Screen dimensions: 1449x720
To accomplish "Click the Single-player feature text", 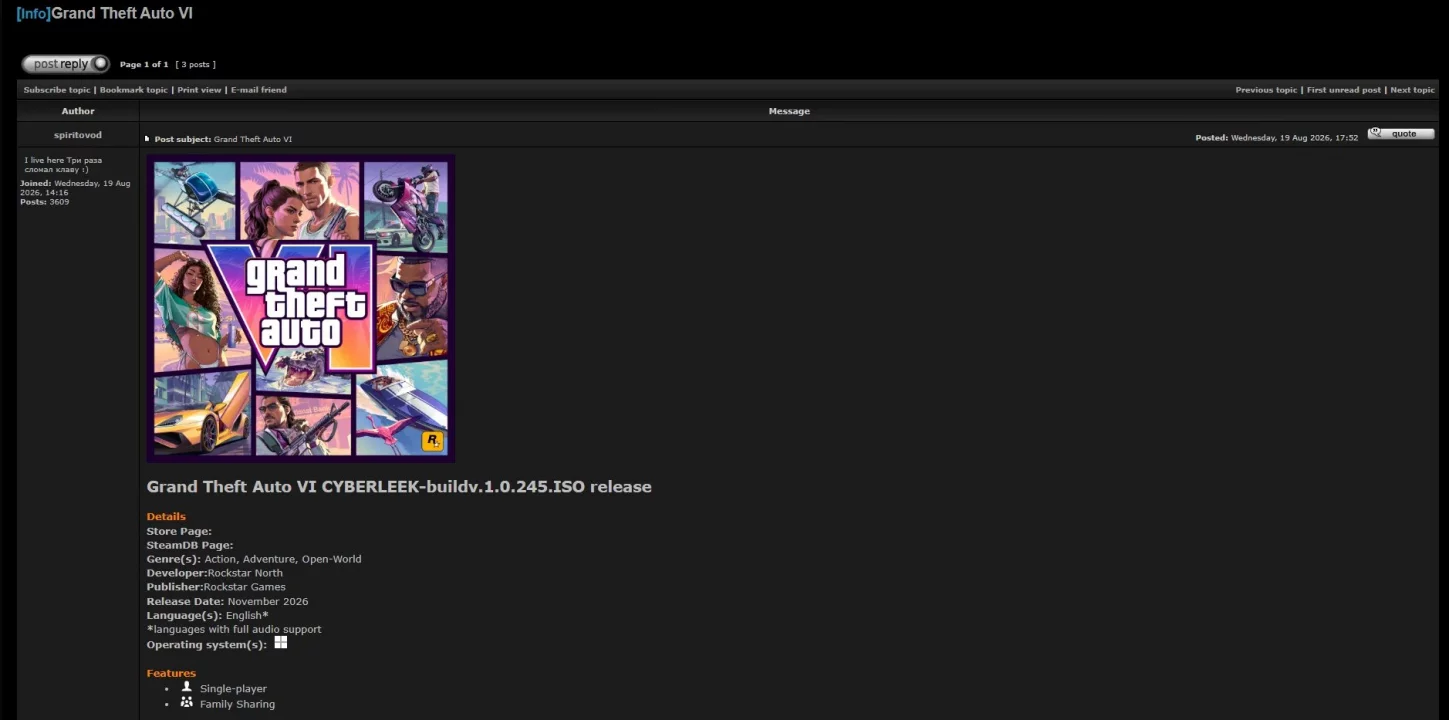I will (233, 689).
